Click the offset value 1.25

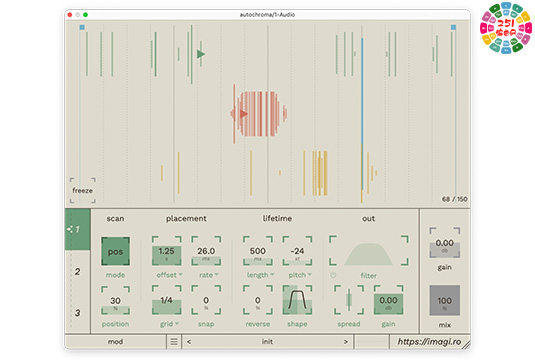(167, 251)
